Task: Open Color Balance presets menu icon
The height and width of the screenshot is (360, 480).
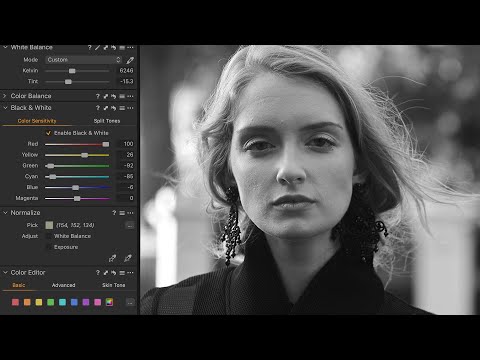Action: point(122,96)
